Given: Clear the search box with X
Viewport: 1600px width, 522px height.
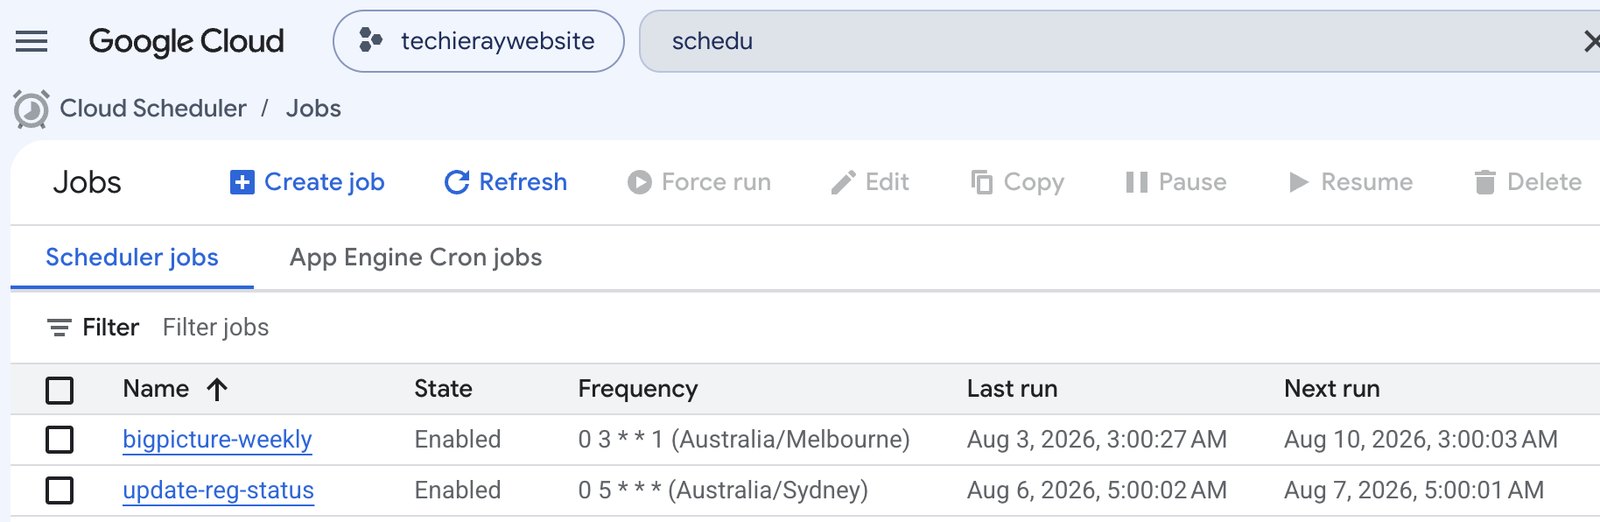Looking at the screenshot, I should (x=1591, y=41).
